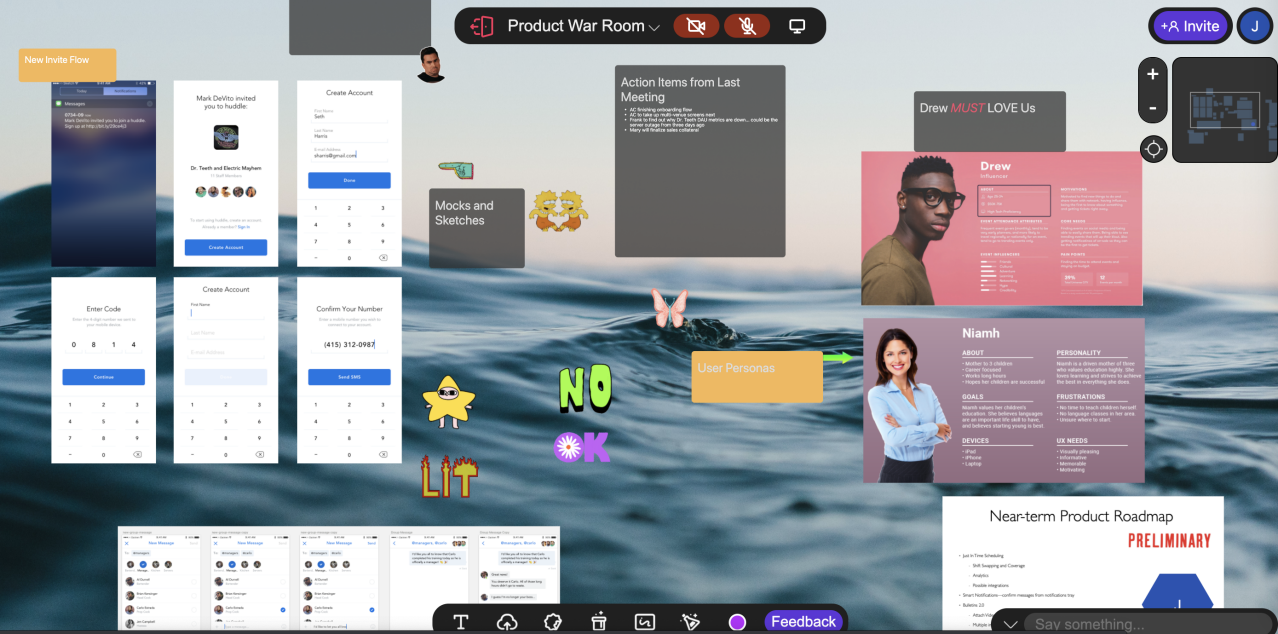
Task: Click the cloud upload icon
Action: [x=507, y=622]
